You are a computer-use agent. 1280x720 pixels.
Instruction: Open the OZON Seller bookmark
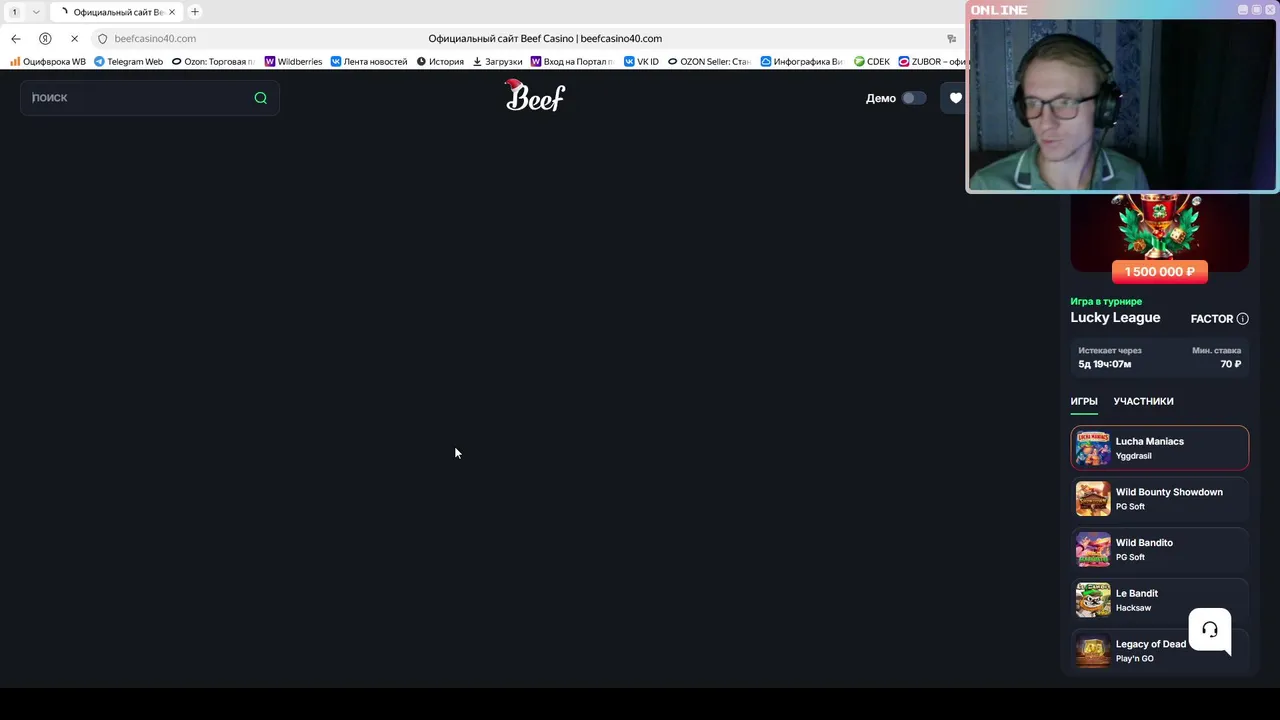coord(709,61)
